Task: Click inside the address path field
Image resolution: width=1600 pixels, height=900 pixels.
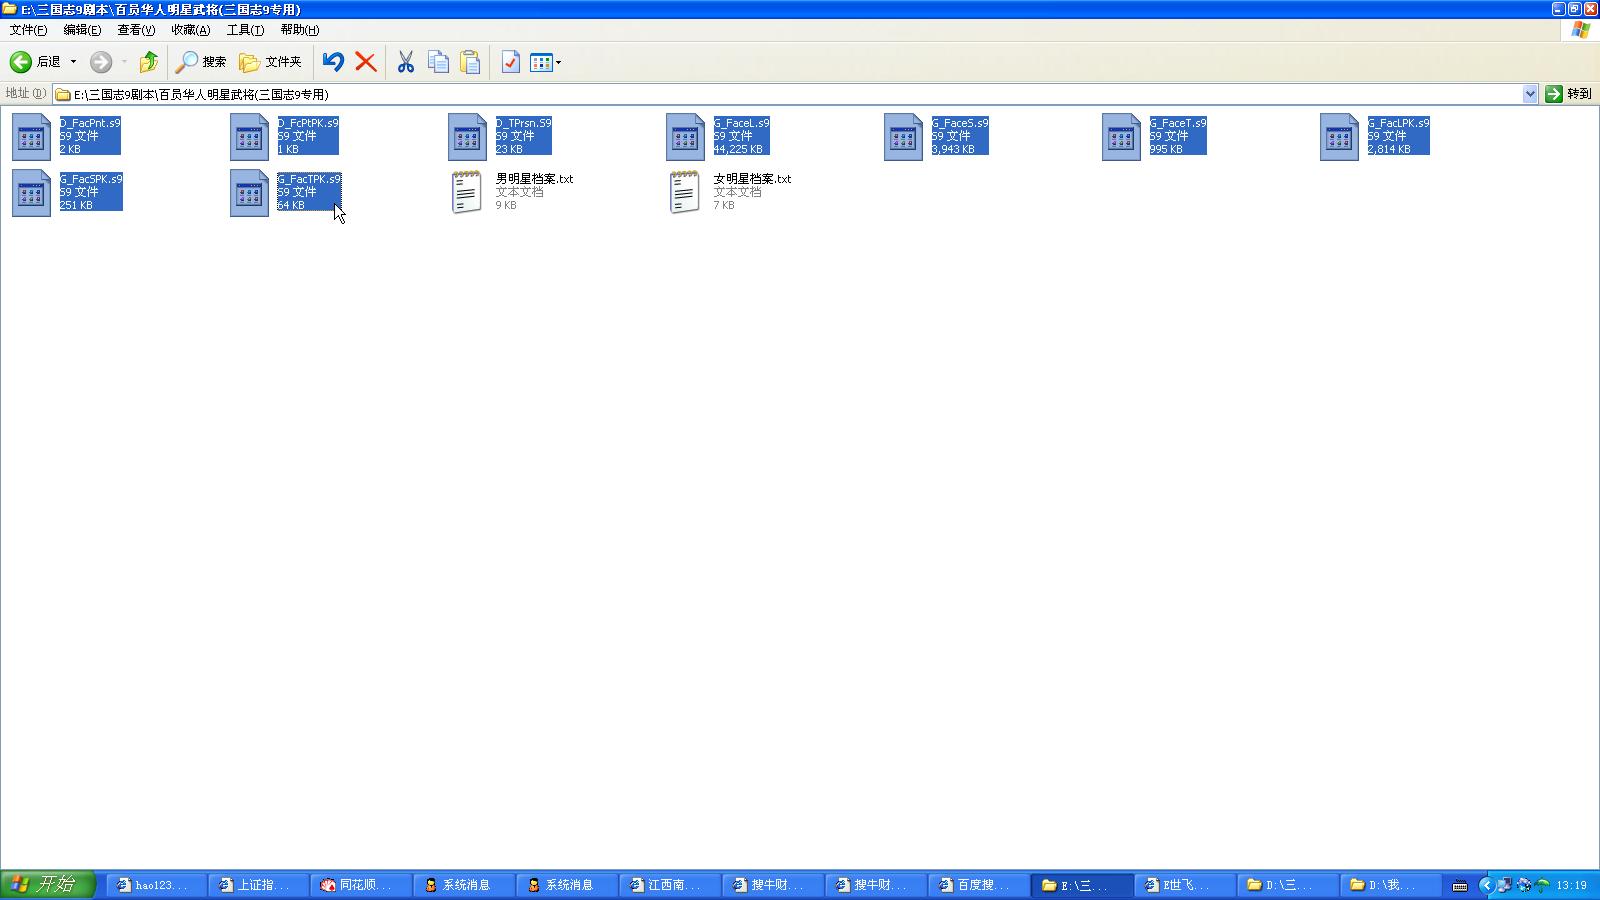Action: [790, 94]
